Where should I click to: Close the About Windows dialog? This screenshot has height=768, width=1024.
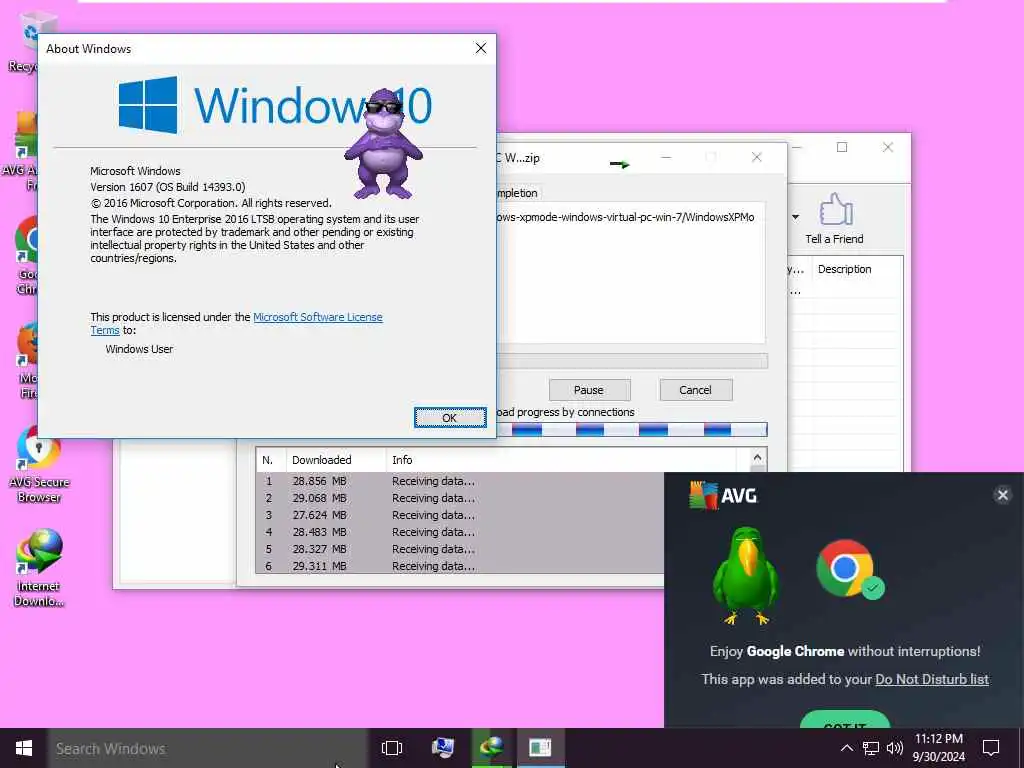pyautogui.click(x=481, y=48)
